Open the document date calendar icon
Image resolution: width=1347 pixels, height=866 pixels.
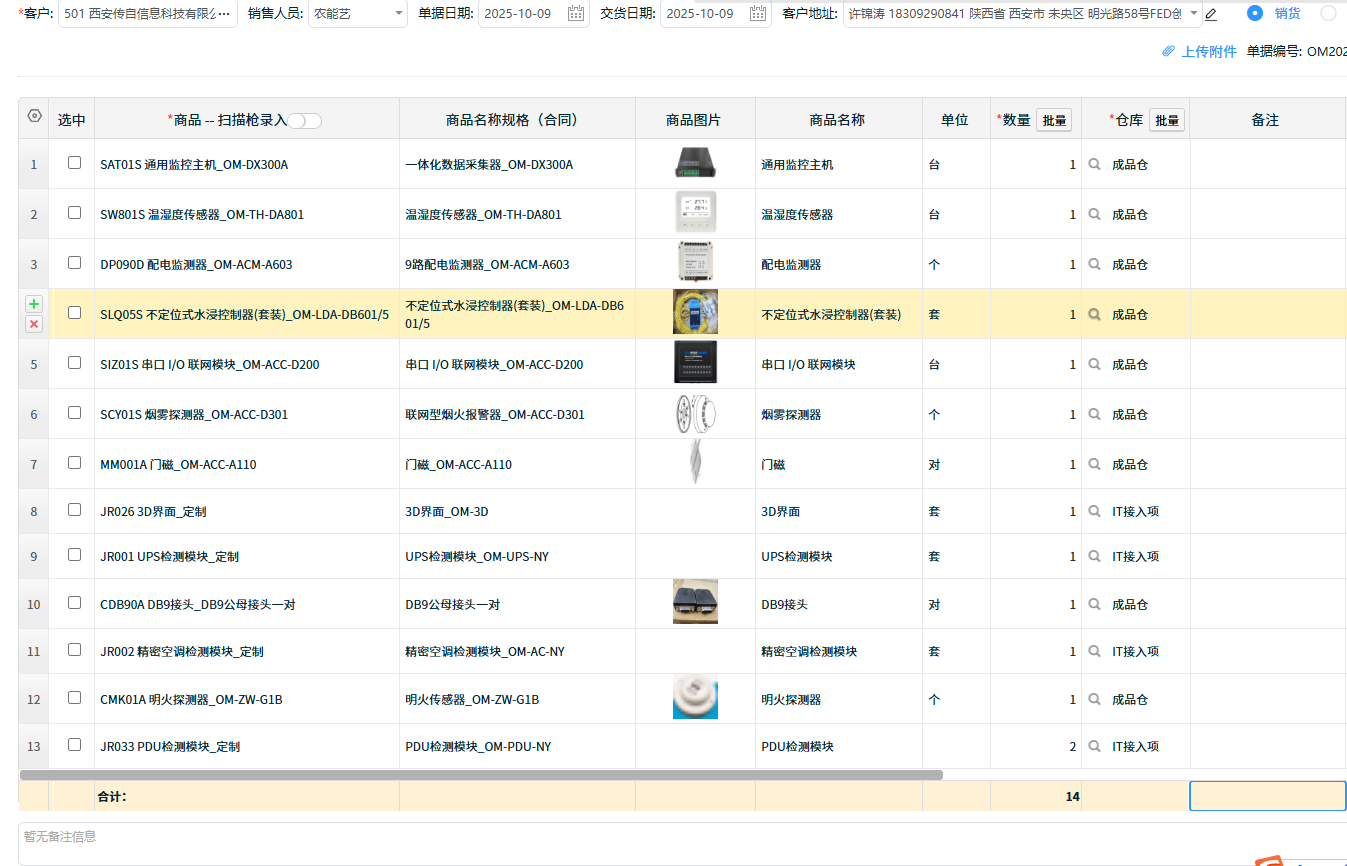tap(576, 14)
